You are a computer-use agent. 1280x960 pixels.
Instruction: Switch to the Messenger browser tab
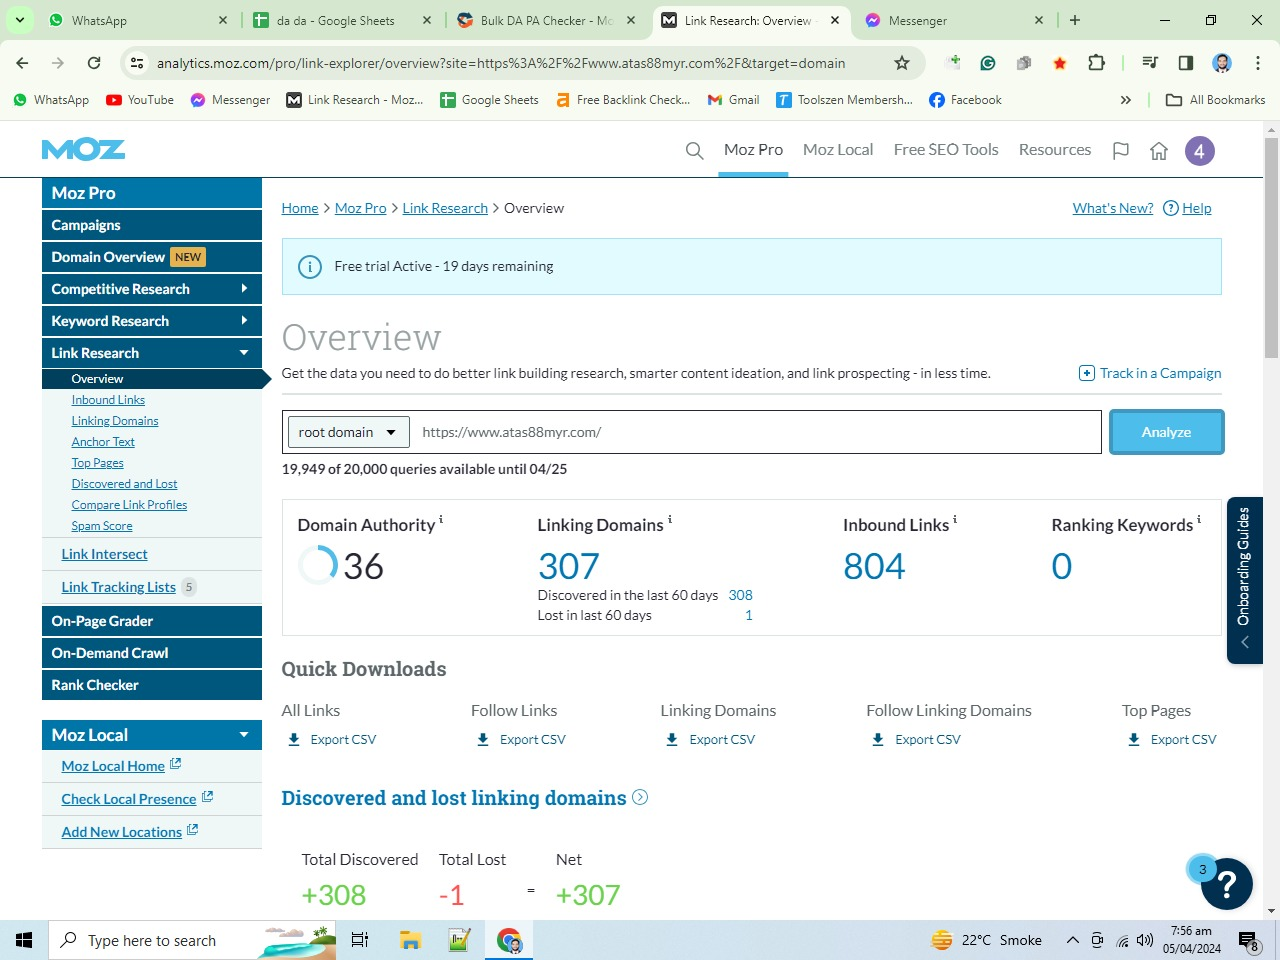coord(954,20)
